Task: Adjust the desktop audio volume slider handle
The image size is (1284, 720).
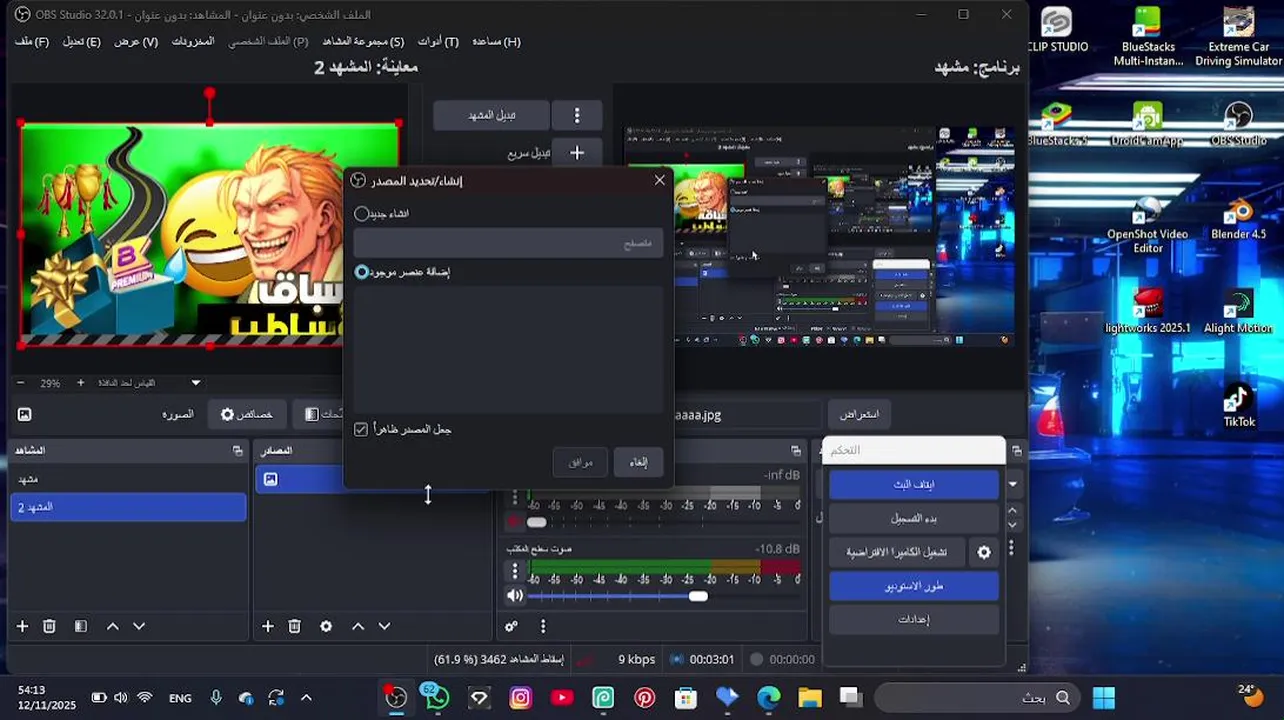Action: pos(698,596)
